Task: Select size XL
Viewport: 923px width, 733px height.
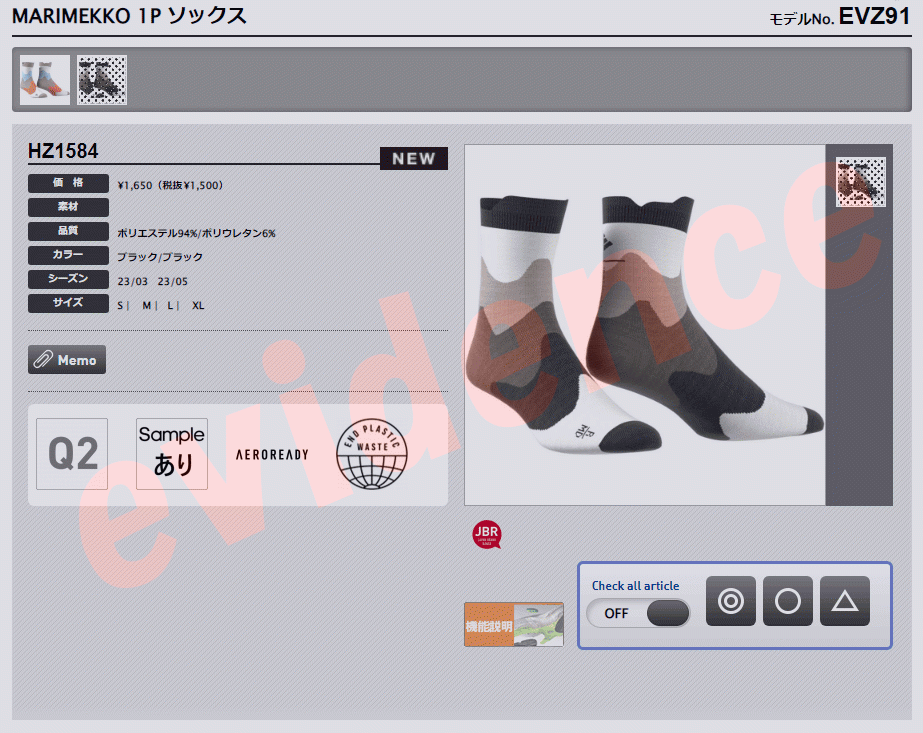Action: (x=198, y=305)
